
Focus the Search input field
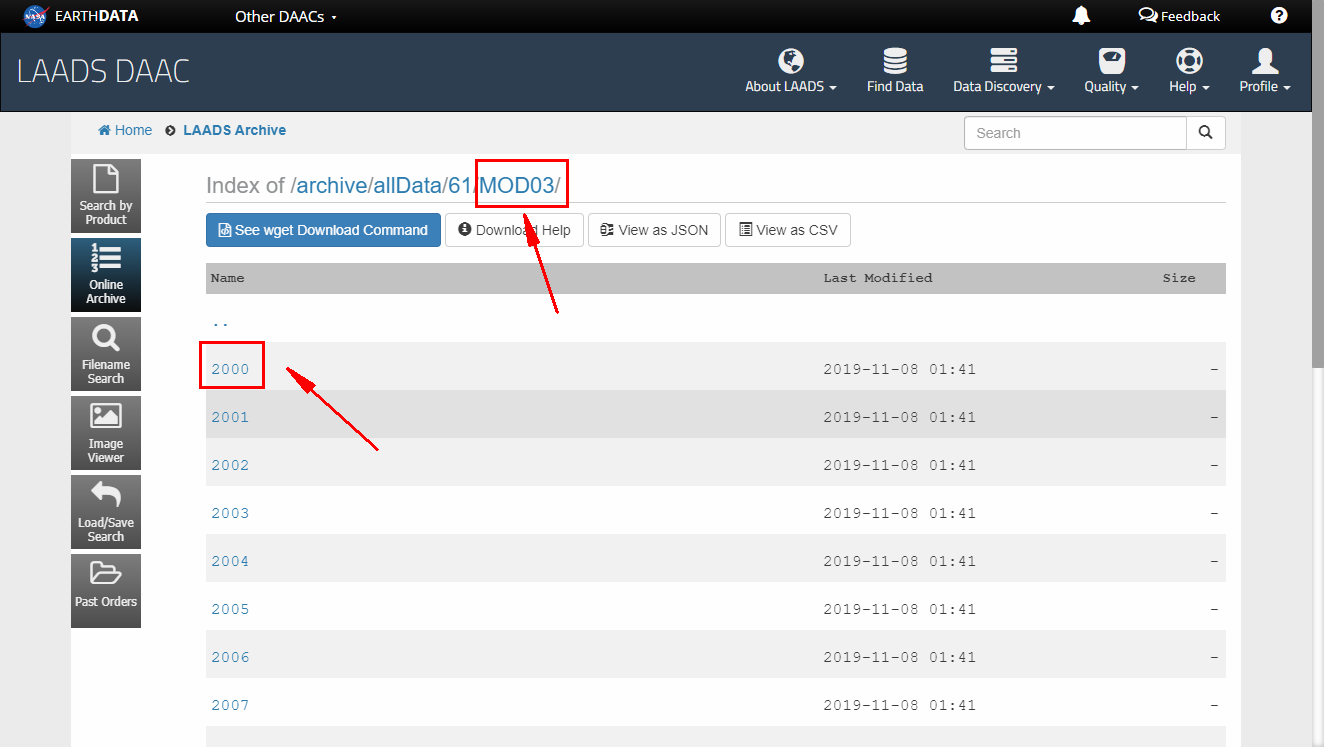pos(1075,133)
